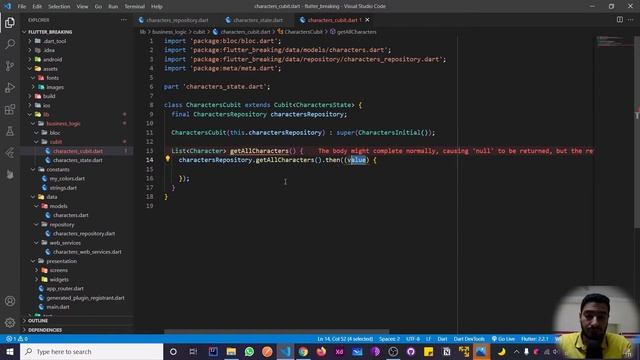Open errors and warnings count in status bar

click(17, 339)
